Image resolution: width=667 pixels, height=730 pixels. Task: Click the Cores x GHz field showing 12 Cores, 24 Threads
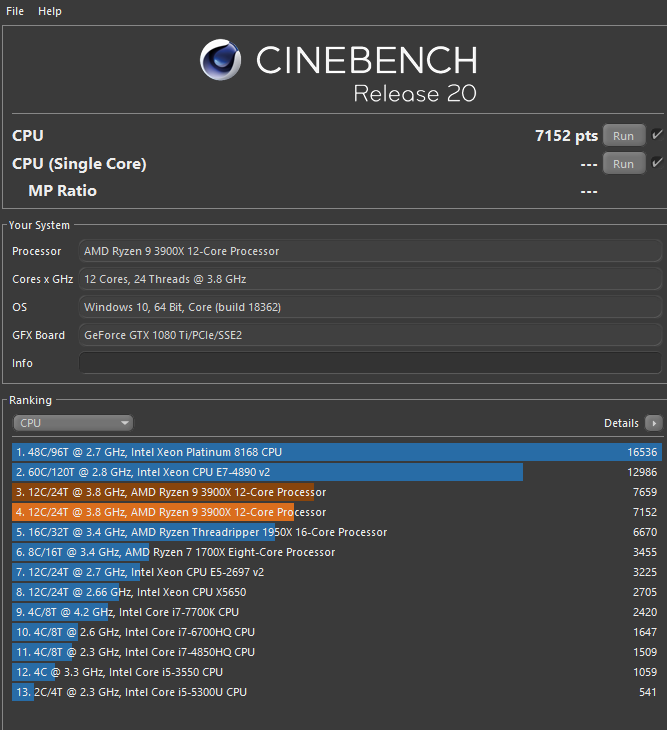coord(370,279)
